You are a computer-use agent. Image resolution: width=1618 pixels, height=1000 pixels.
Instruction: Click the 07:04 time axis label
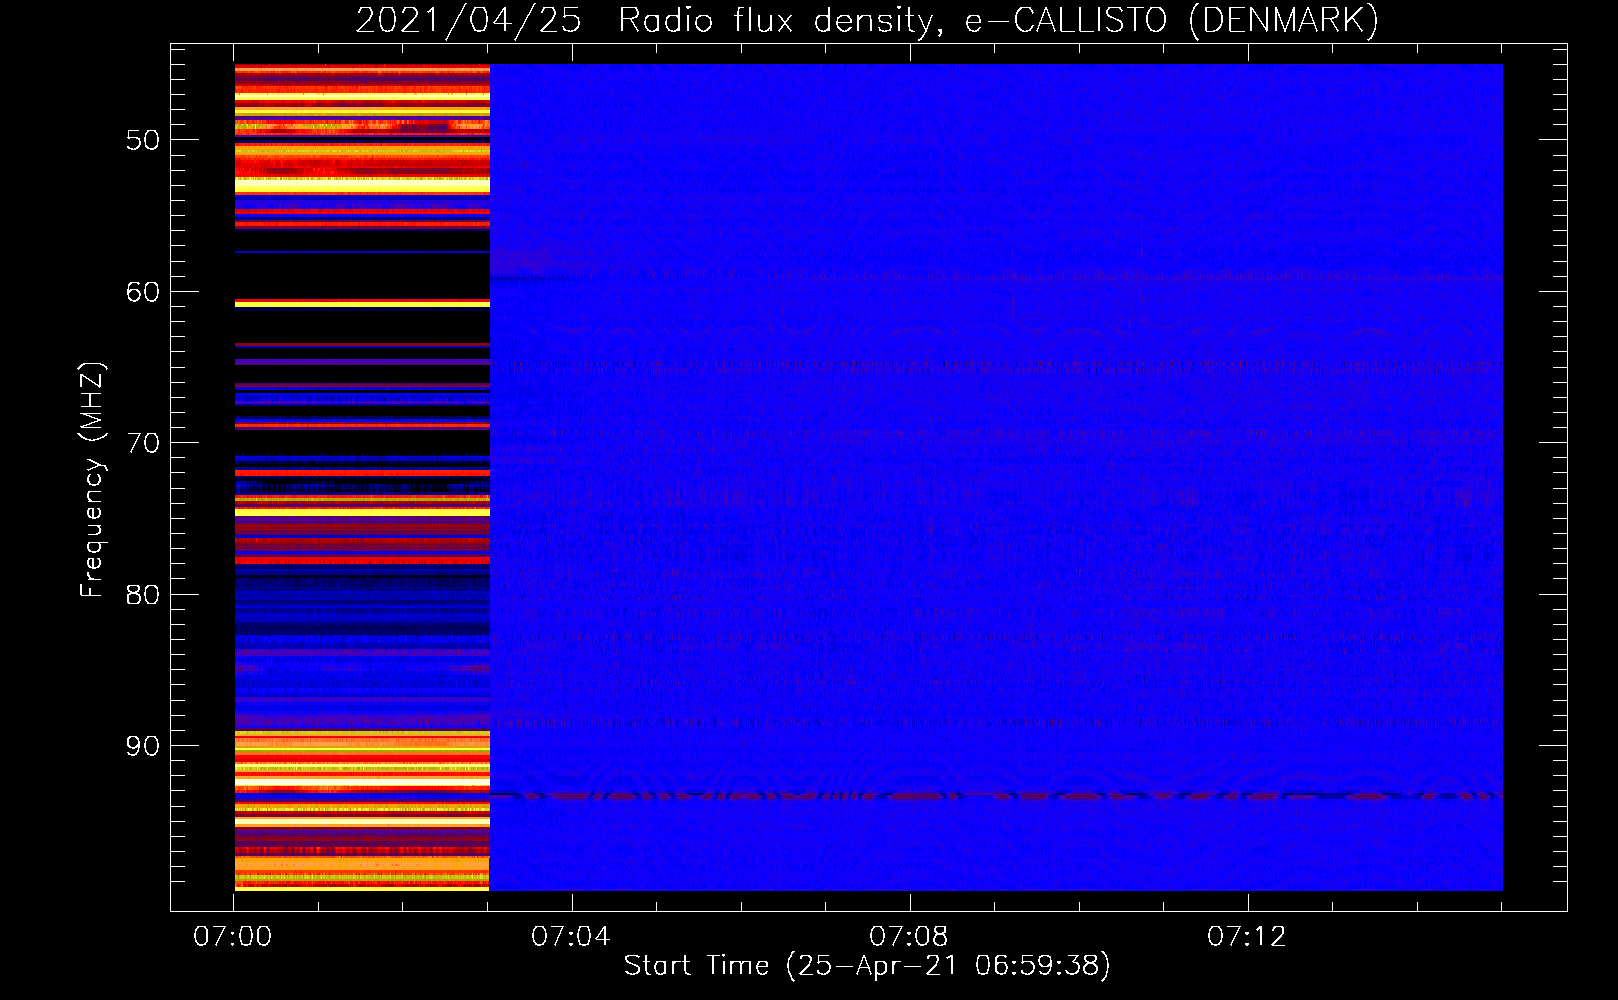(571, 937)
